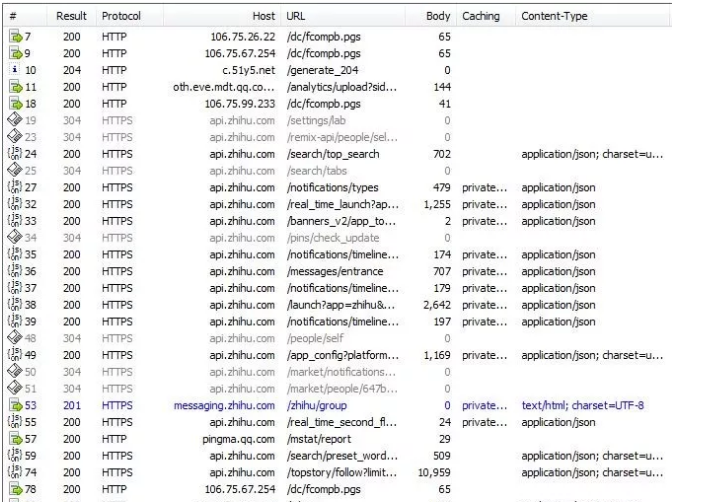Select the messaging.zhihu.com host cell

tap(224, 406)
